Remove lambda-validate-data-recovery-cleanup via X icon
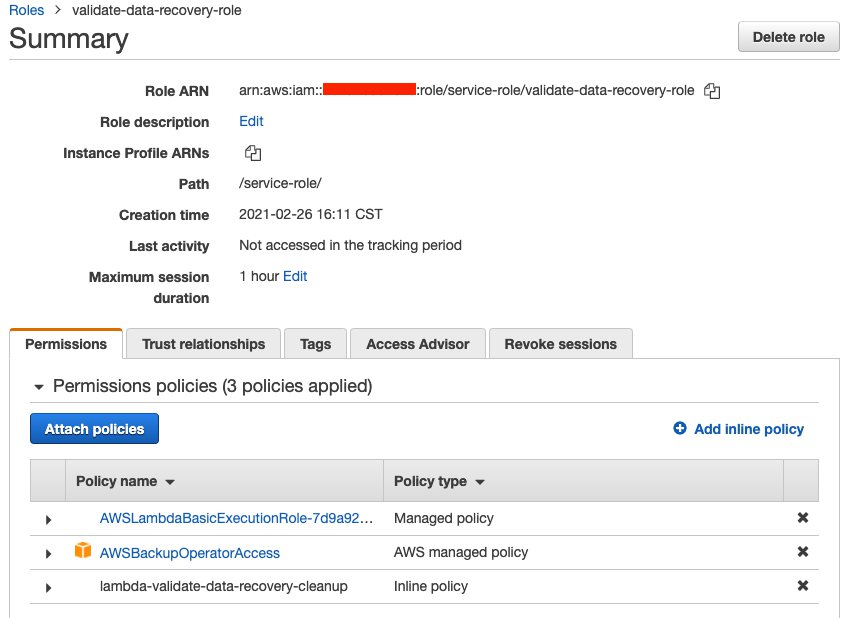Viewport: 850px width, 618px height. (x=803, y=587)
